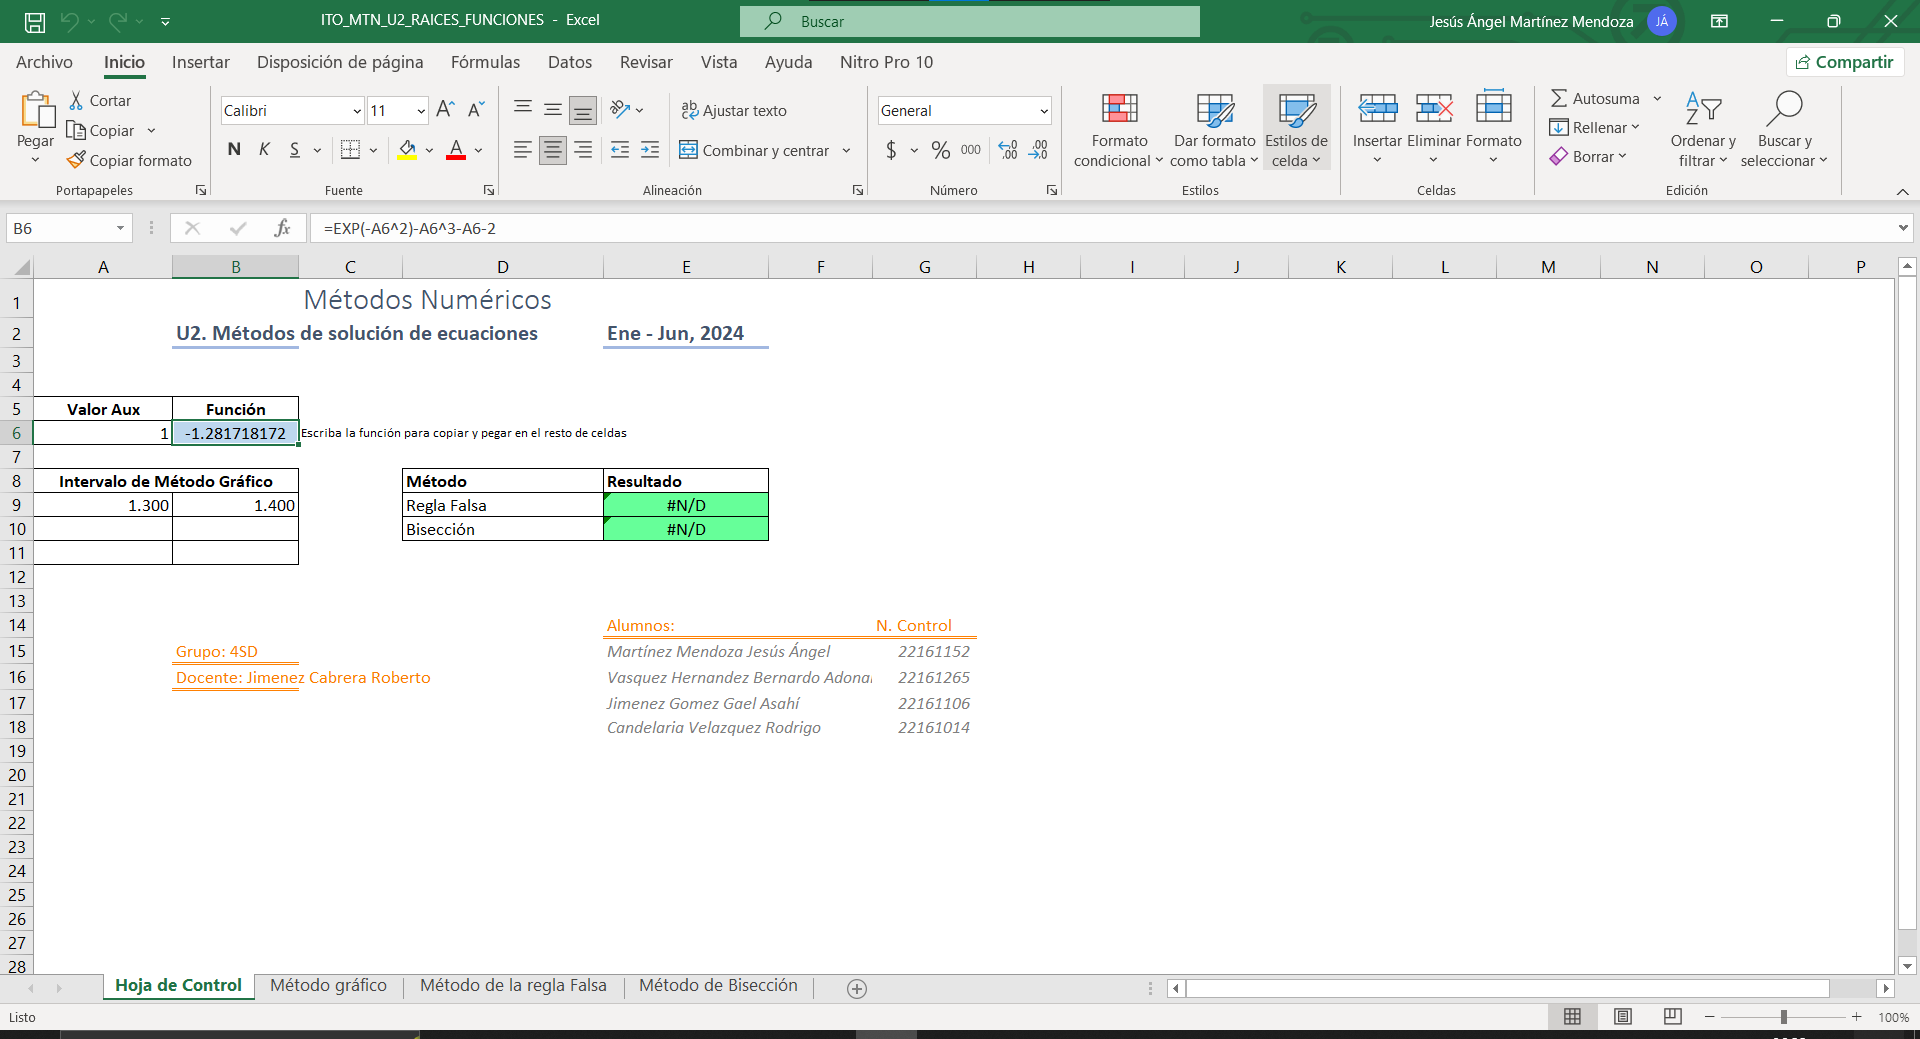Click the decrease decimals icon
This screenshot has height=1039, width=1920.
[1039, 150]
